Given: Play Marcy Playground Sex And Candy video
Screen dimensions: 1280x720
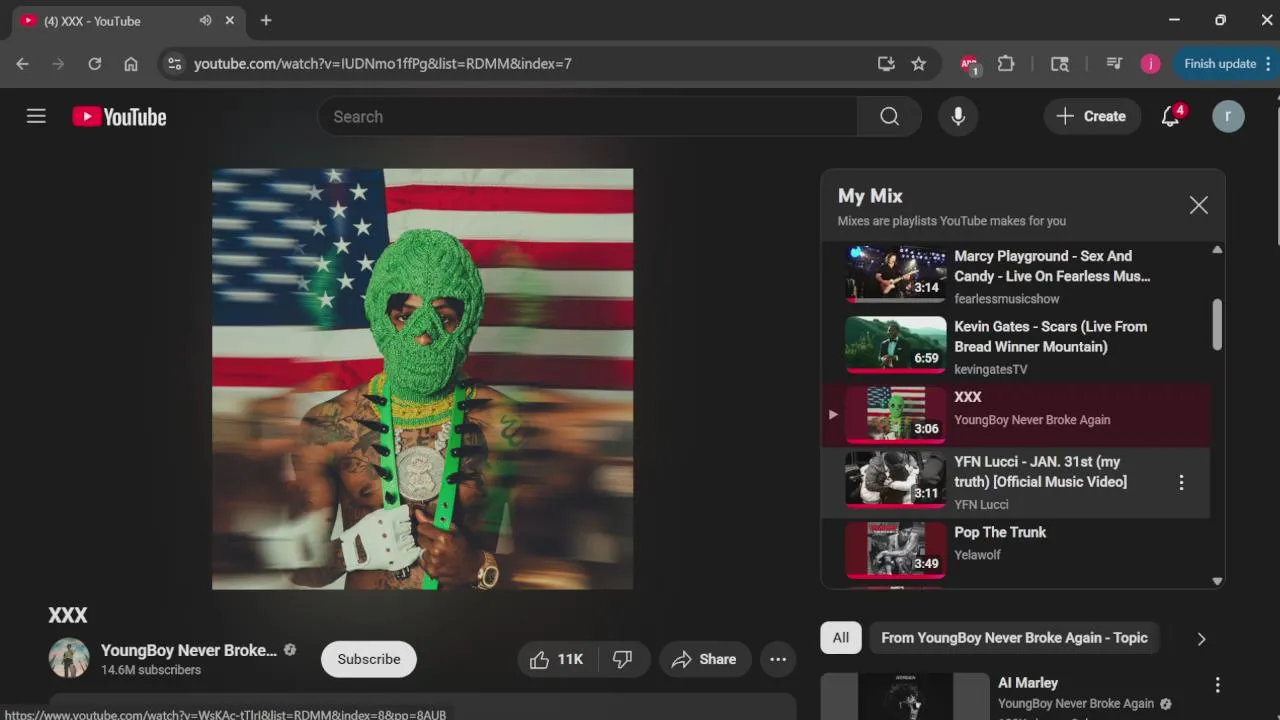Looking at the screenshot, I should (x=1015, y=276).
